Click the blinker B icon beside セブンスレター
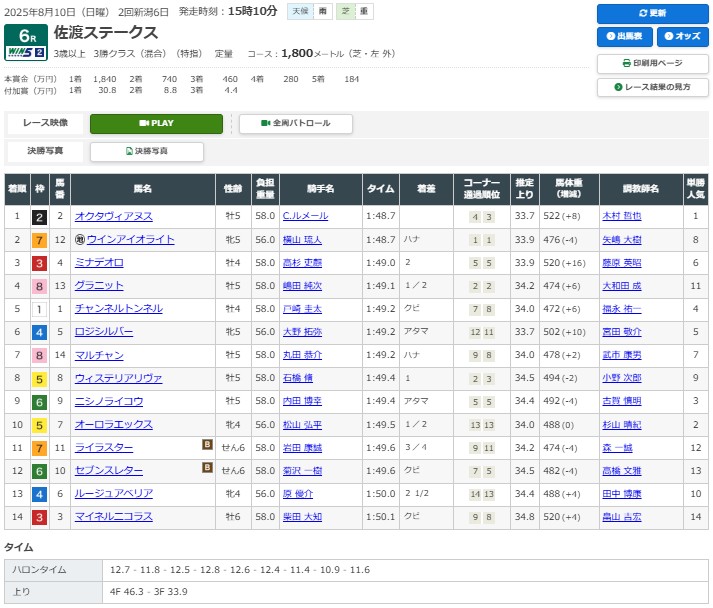 pos(207,468)
